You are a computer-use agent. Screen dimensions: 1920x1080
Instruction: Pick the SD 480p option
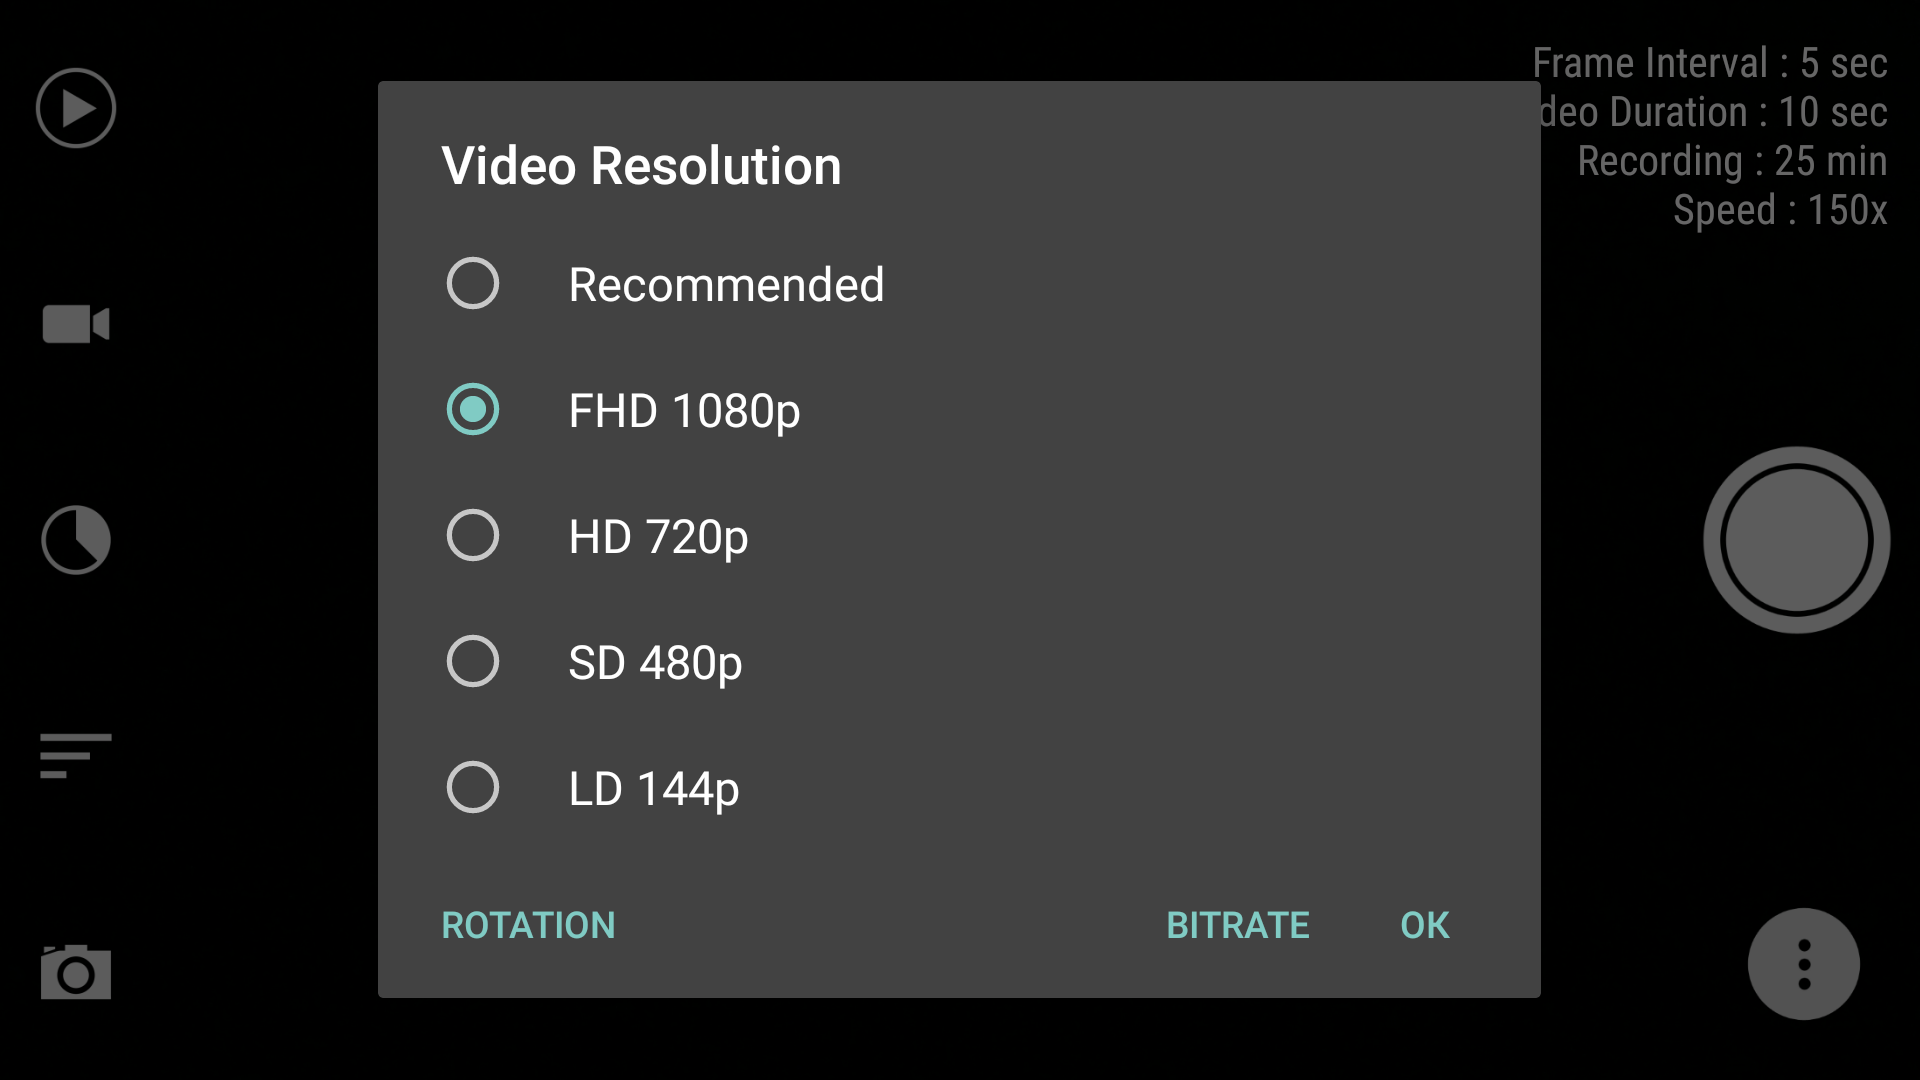(959, 662)
